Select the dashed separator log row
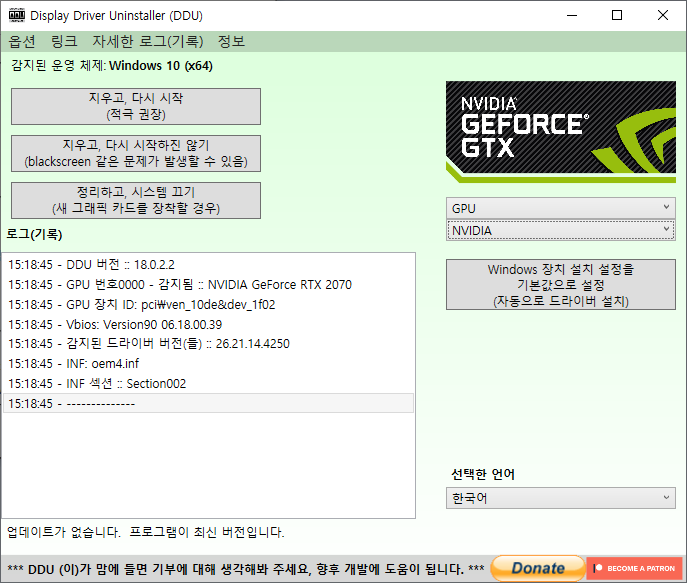 click(x=208, y=403)
